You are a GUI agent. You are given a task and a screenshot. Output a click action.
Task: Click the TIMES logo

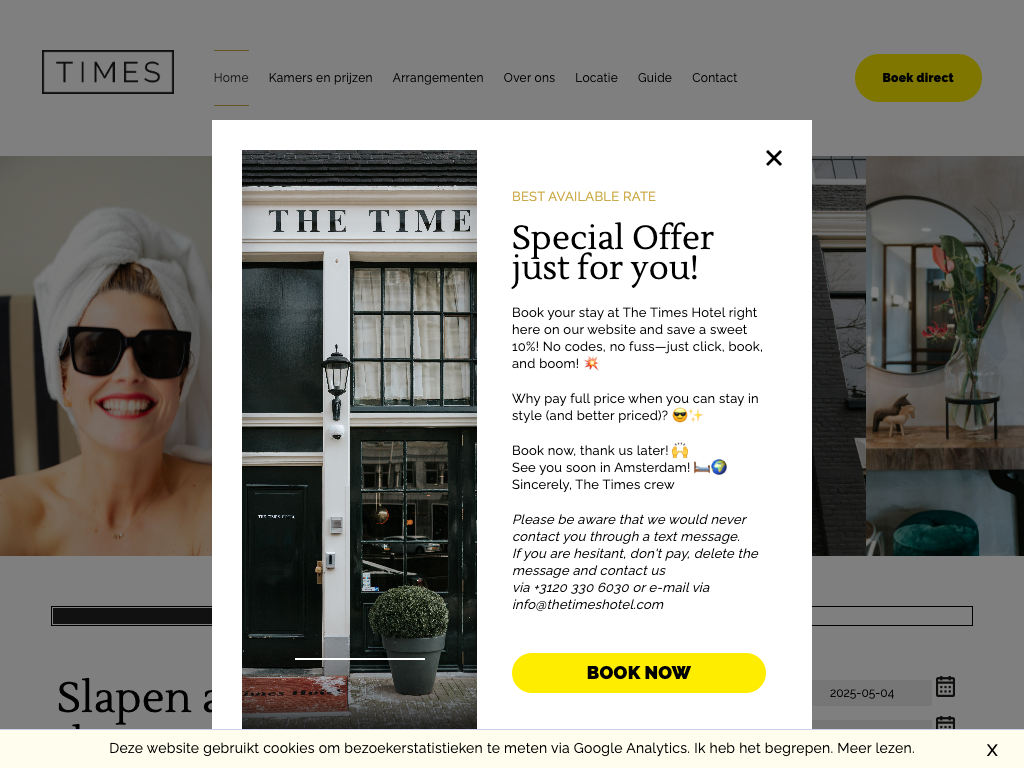108,72
